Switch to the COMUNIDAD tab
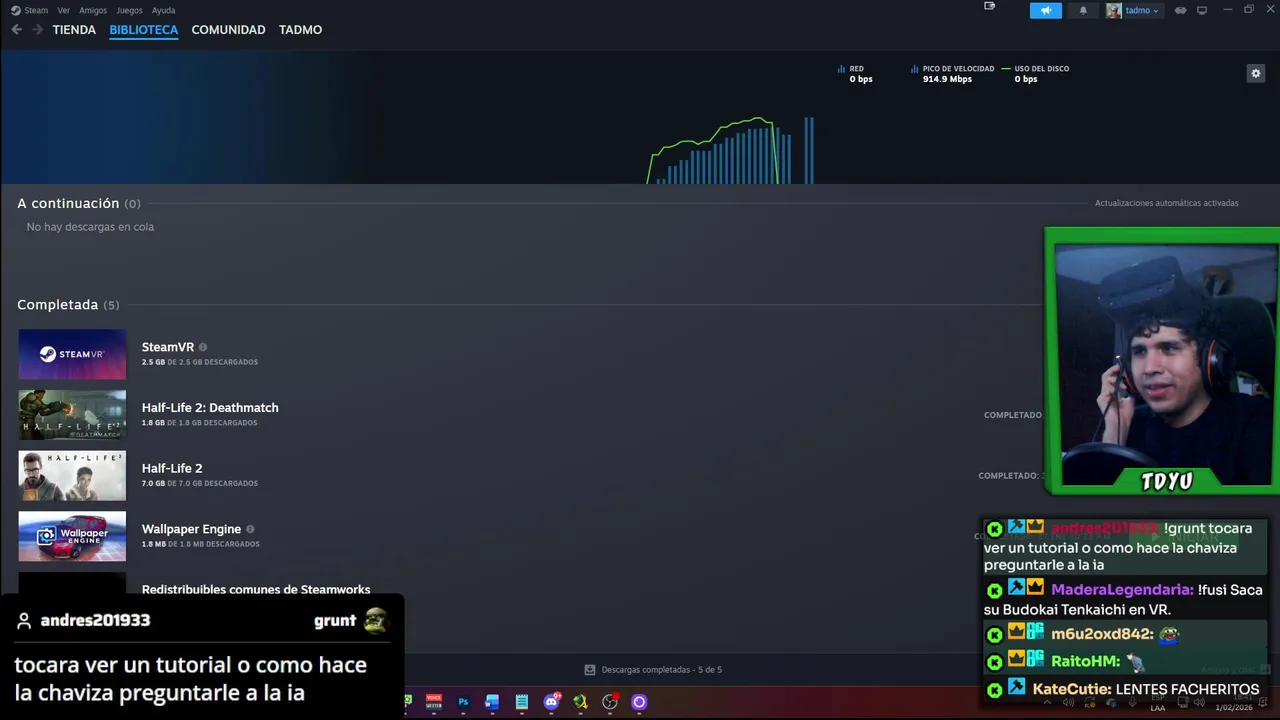Viewport: 1280px width, 720px height. click(x=228, y=30)
